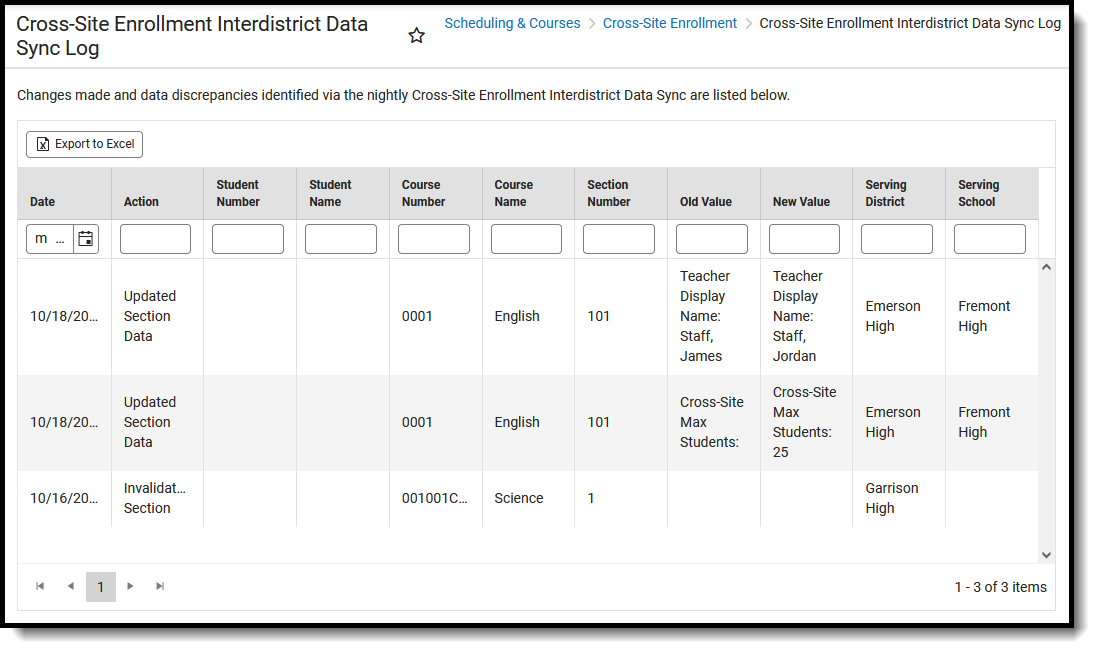Go to the first page of results
The height and width of the screenshot is (653, 1099).
point(40,587)
